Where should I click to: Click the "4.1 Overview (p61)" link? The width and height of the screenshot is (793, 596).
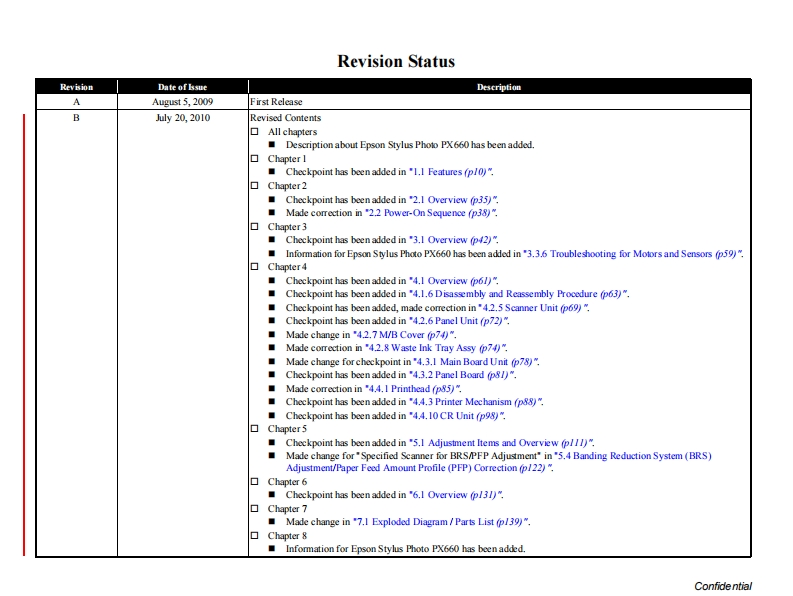[454, 281]
